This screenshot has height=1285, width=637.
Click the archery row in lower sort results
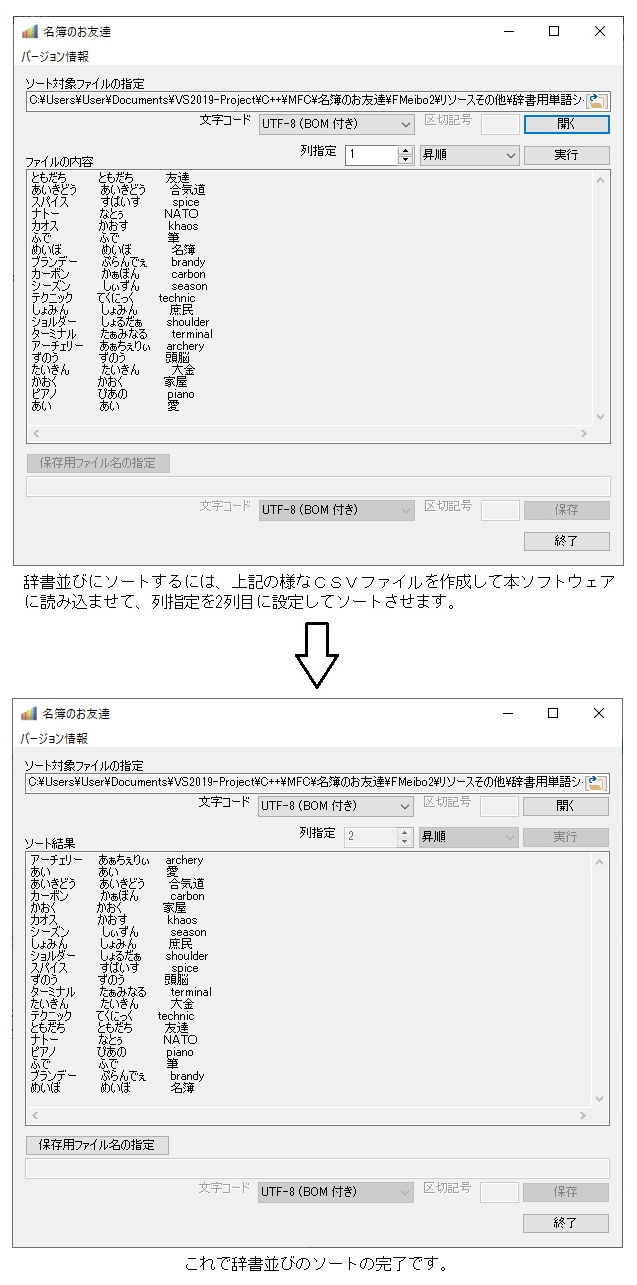tap(116, 860)
